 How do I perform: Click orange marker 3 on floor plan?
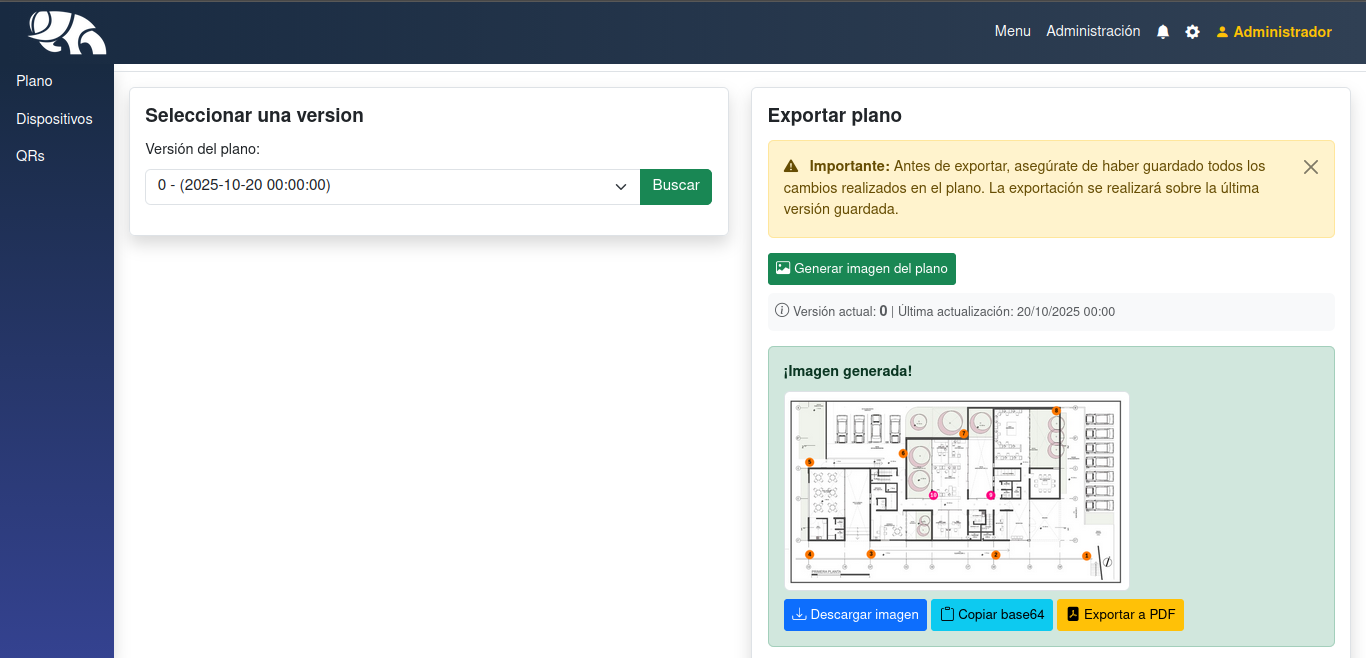point(871,554)
